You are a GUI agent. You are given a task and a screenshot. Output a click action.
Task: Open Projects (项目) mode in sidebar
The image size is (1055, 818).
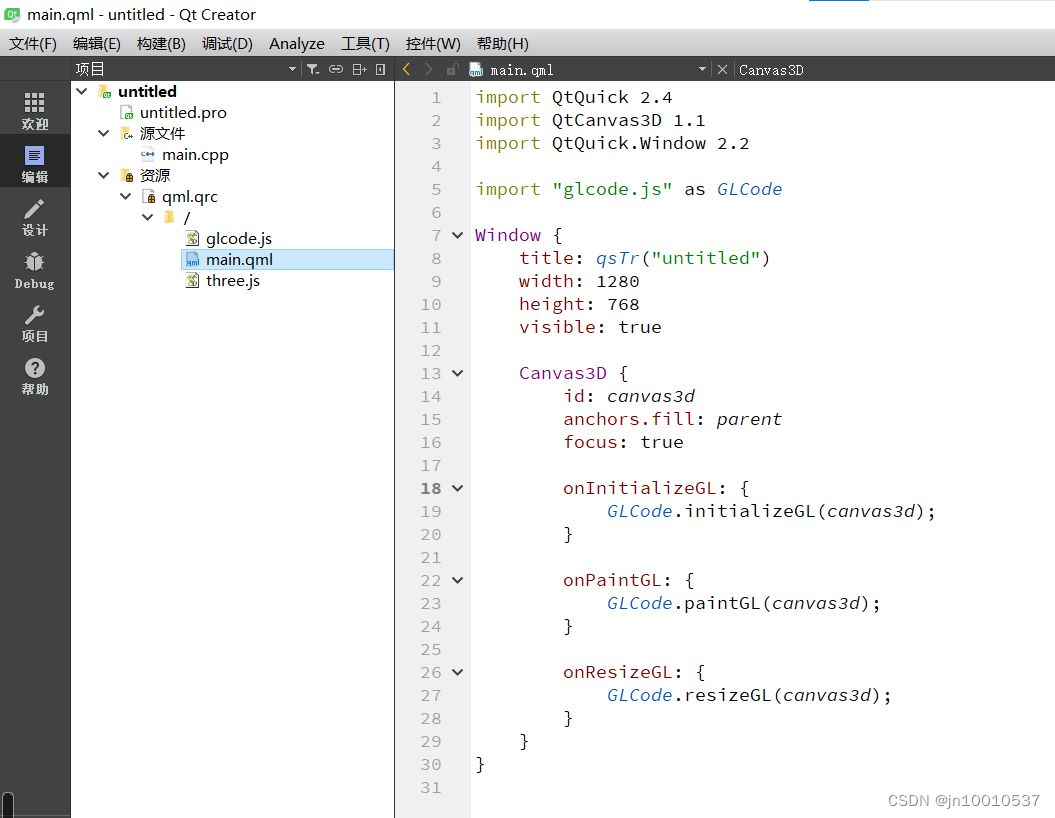pyautogui.click(x=34, y=323)
